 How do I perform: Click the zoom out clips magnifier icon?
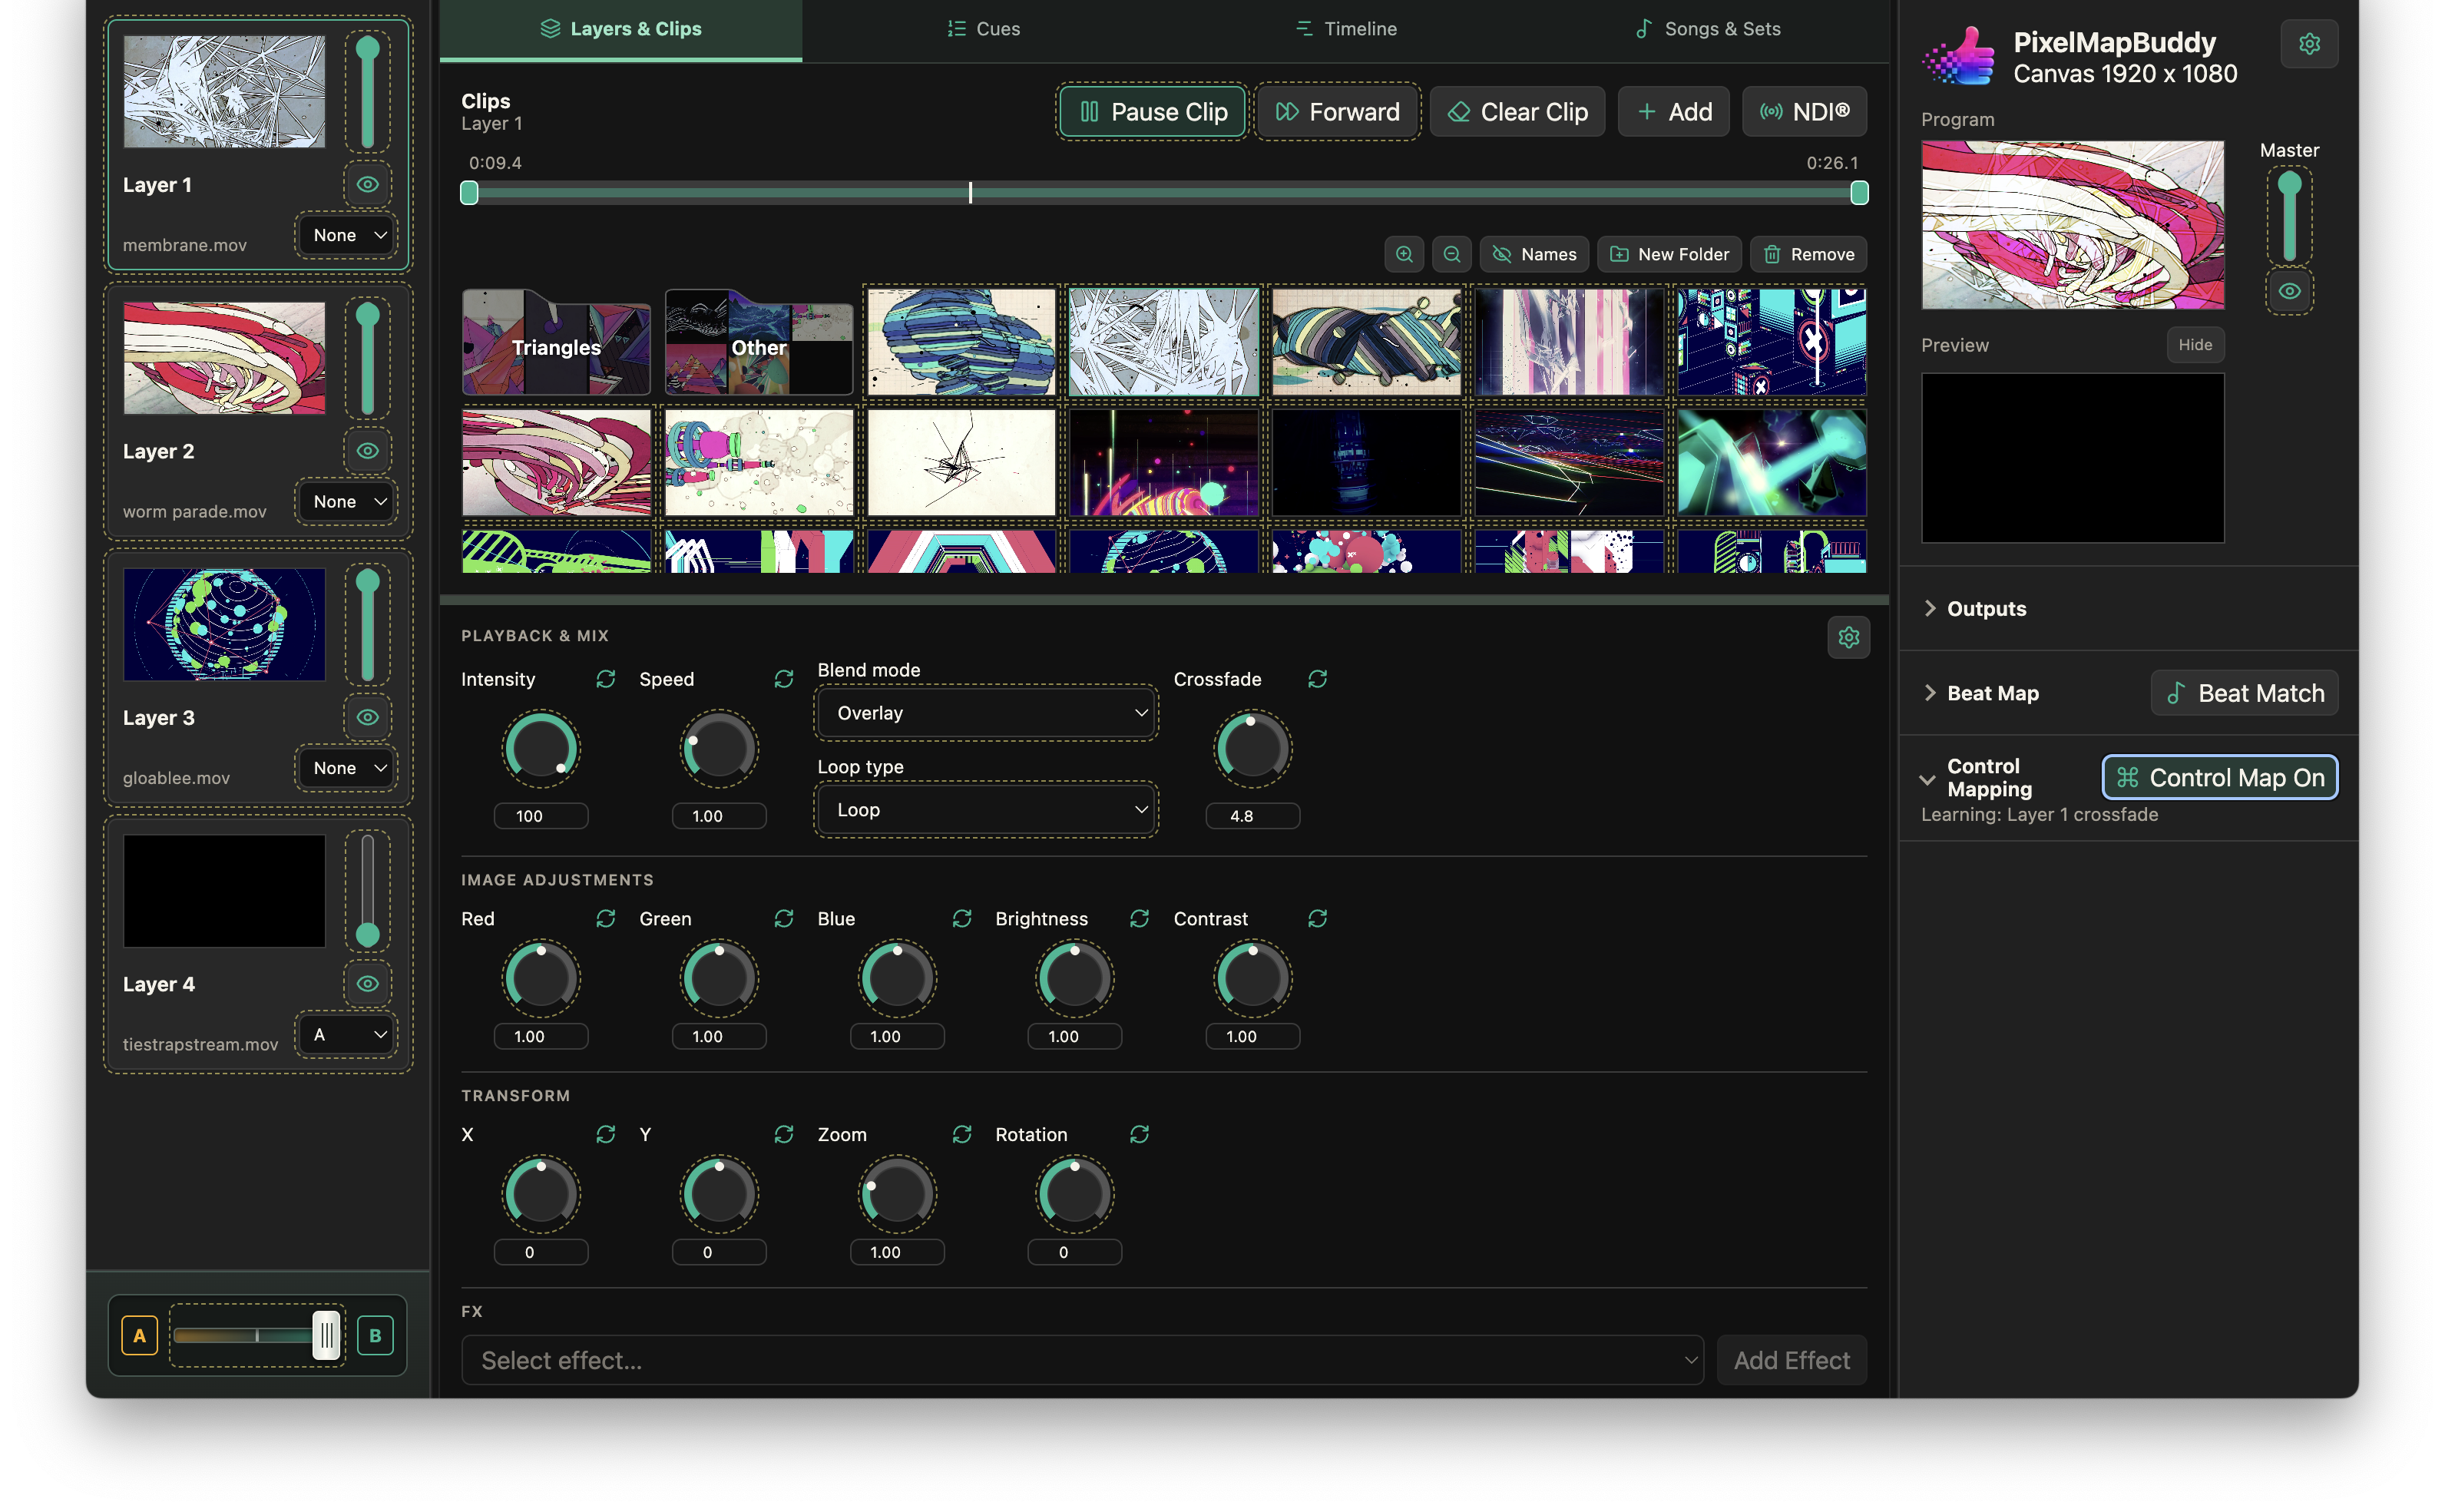tap(1451, 254)
